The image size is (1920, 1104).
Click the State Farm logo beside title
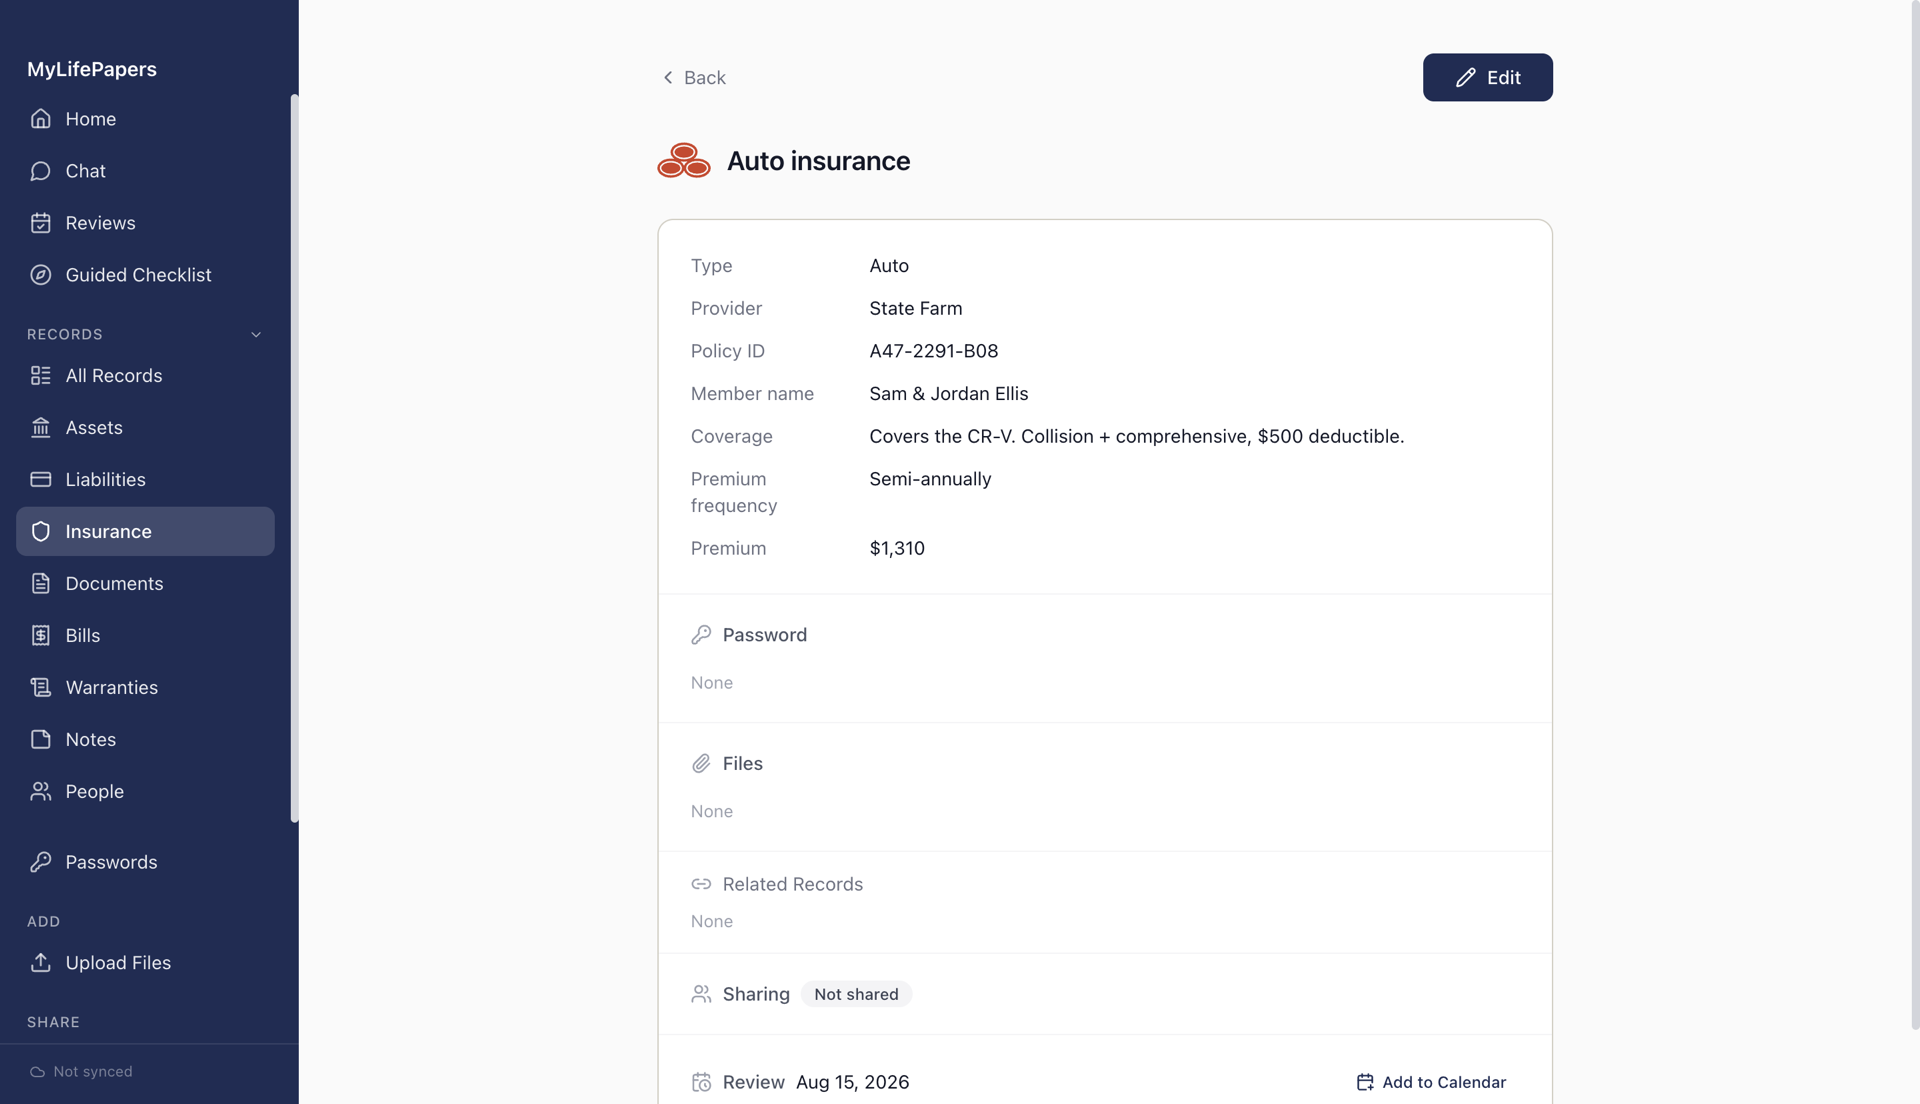tap(684, 161)
